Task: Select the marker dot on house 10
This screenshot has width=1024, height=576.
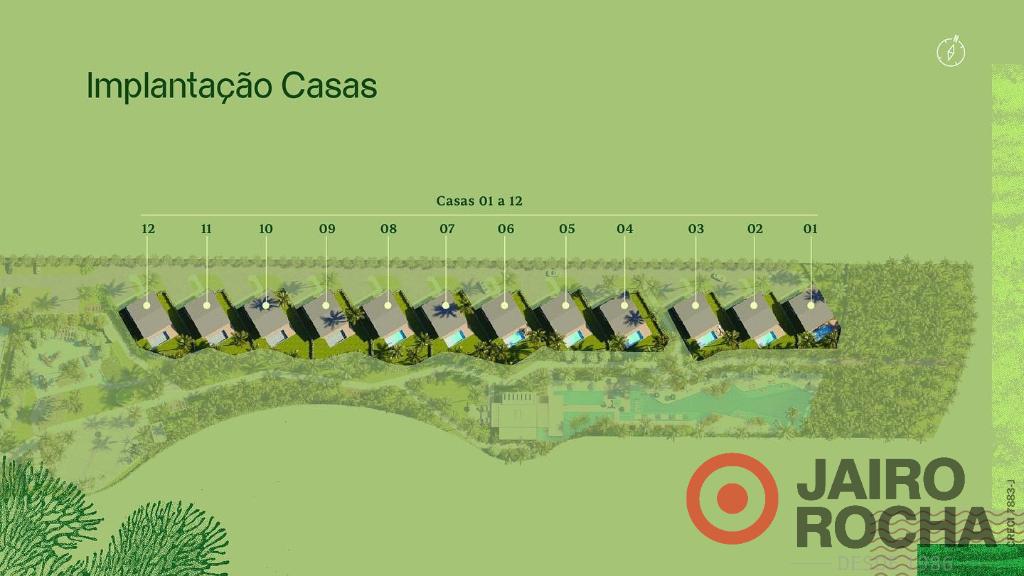Action: [266, 305]
